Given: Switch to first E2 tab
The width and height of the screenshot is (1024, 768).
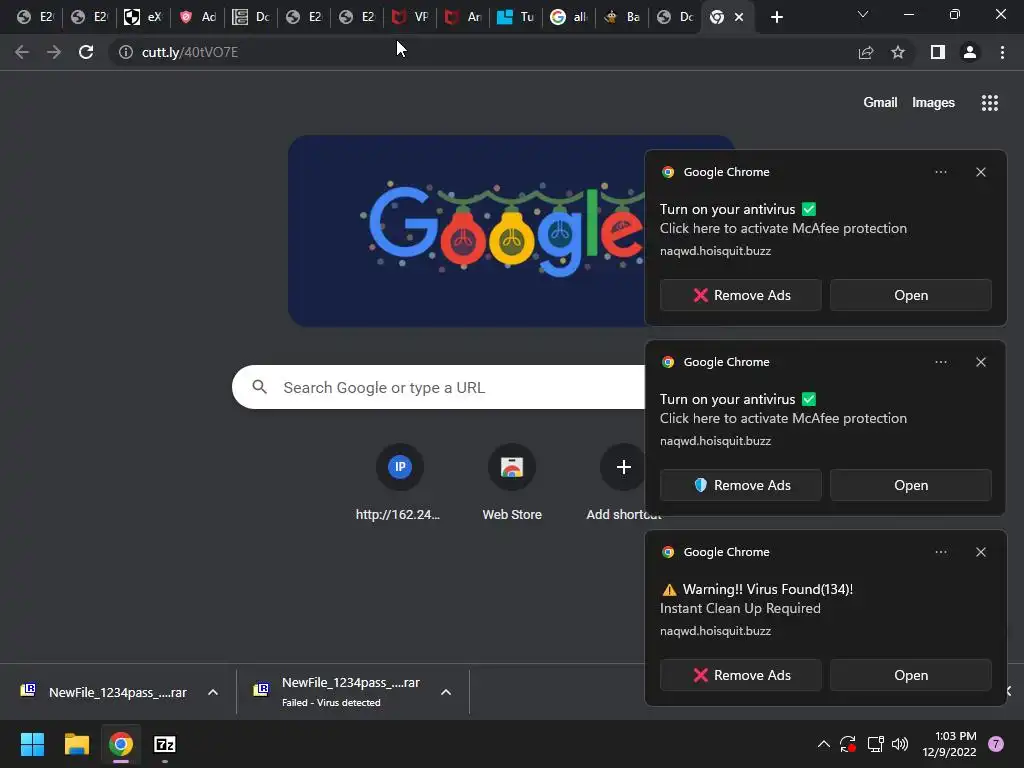Looking at the screenshot, I should 35,17.
